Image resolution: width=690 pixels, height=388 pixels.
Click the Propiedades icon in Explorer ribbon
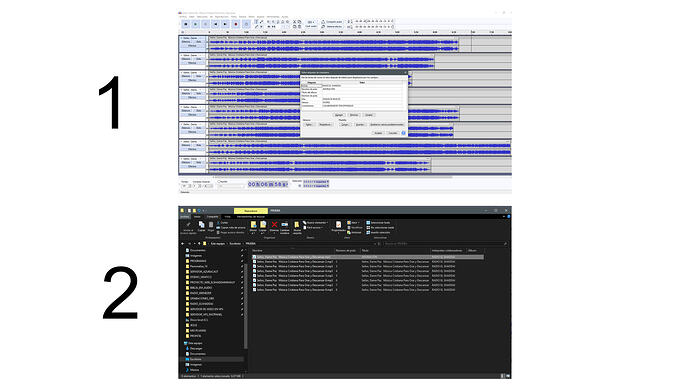coord(338,224)
